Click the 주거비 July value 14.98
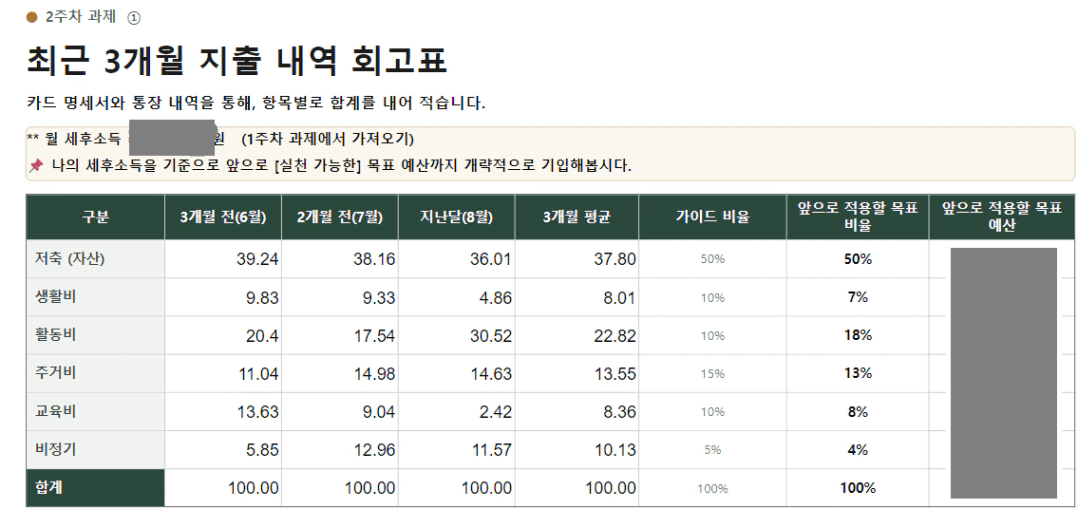The width and height of the screenshot is (1078, 509). click(372, 374)
